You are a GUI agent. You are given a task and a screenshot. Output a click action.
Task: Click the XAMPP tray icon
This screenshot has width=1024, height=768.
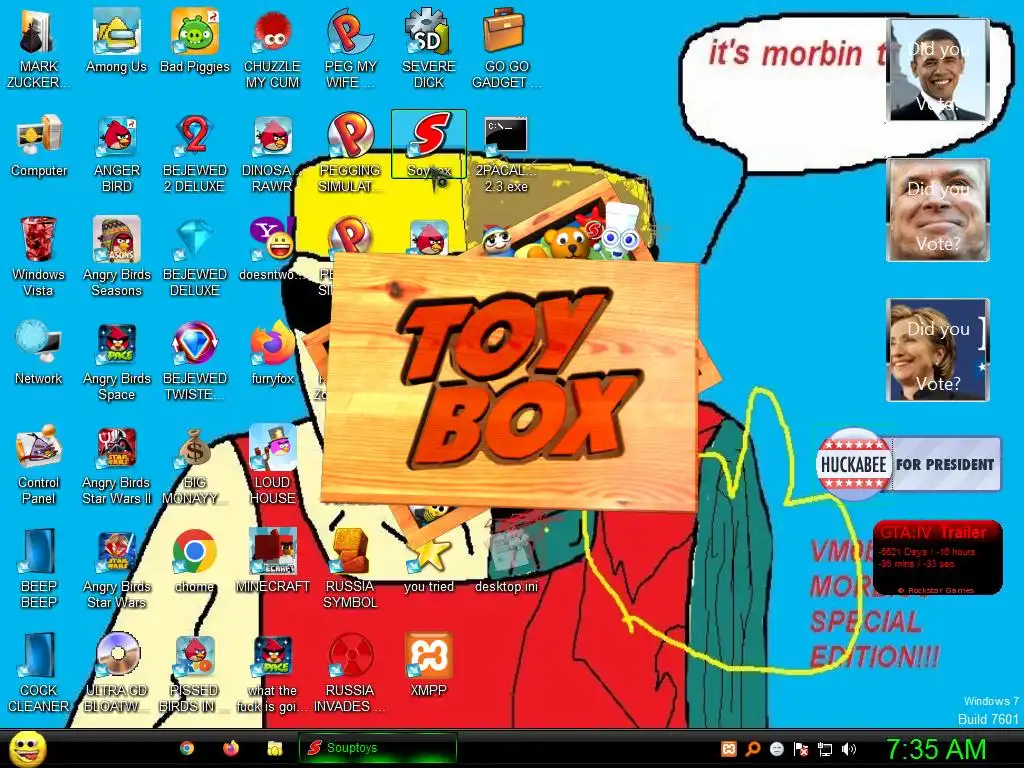click(729, 749)
